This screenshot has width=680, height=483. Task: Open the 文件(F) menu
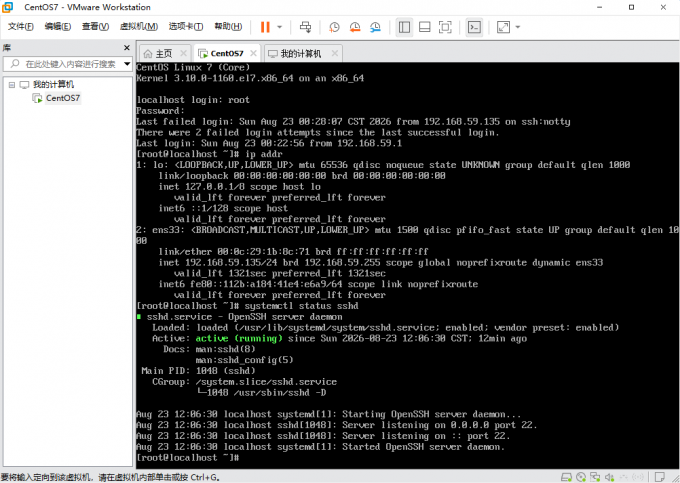[x=21, y=26]
